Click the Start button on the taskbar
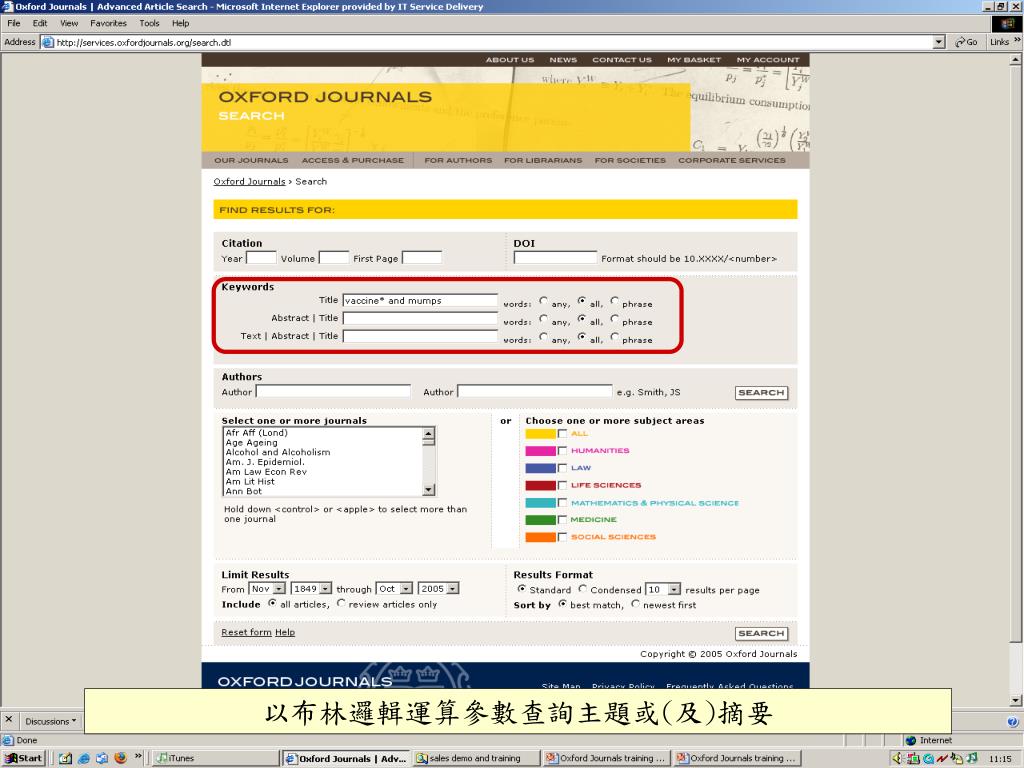Image resolution: width=1024 pixels, height=768 pixels. pos(24,758)
